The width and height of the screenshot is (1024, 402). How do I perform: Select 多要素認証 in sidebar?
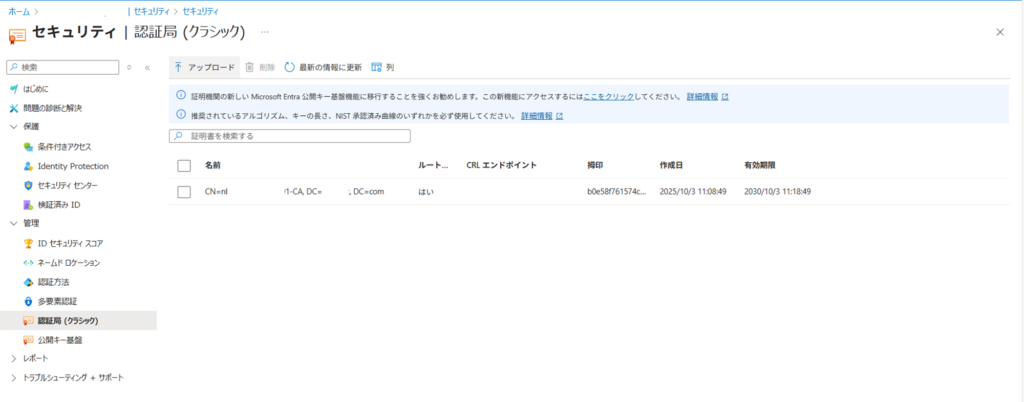tap(56, 301)
